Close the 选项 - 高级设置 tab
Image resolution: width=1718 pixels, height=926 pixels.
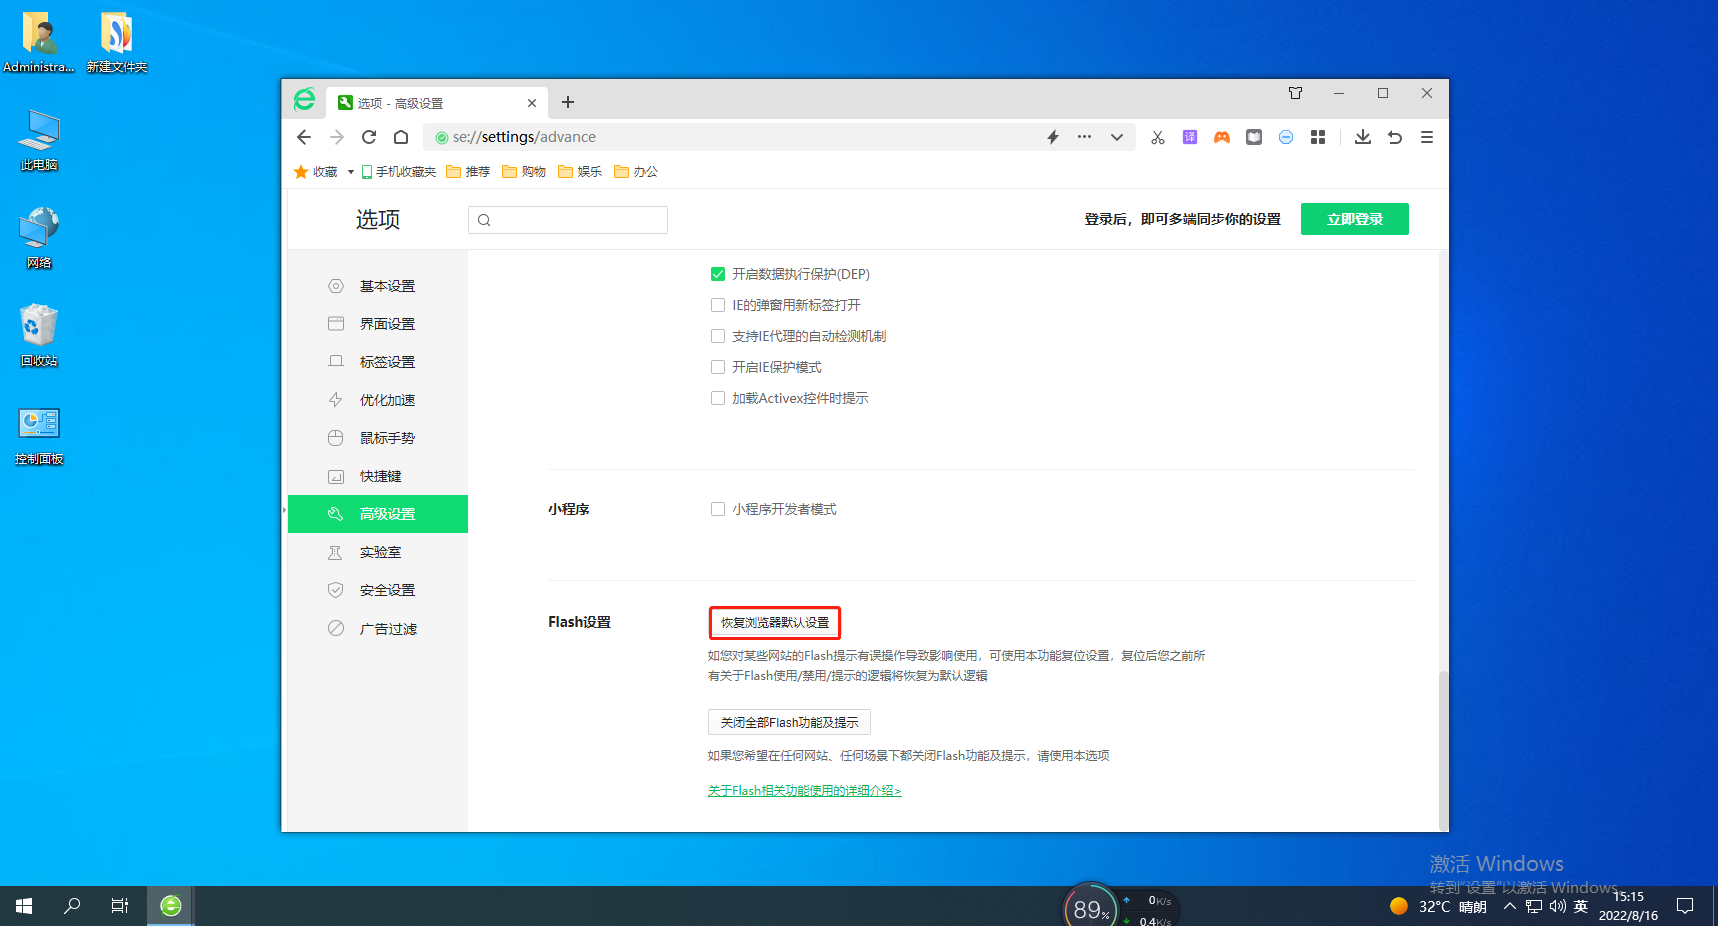pos(532,103)
